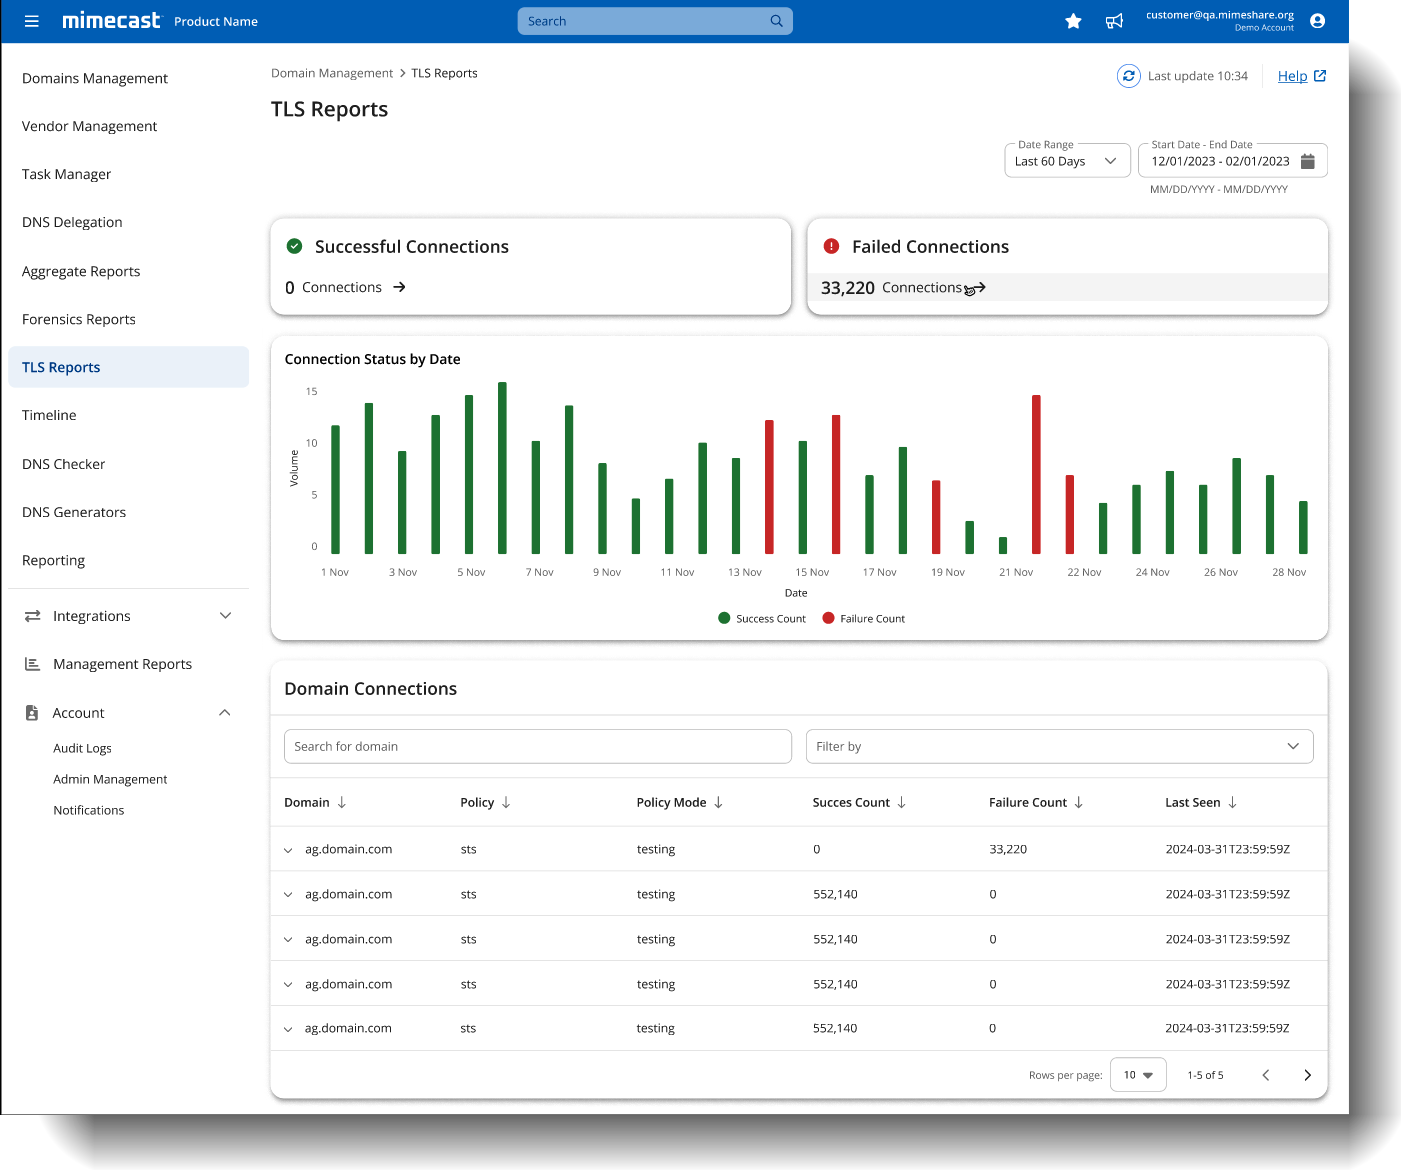Click the Integrations sidebar icon
This screenshot has width=1401, height=1170.
pyautogui.click(x=32, y=616)
